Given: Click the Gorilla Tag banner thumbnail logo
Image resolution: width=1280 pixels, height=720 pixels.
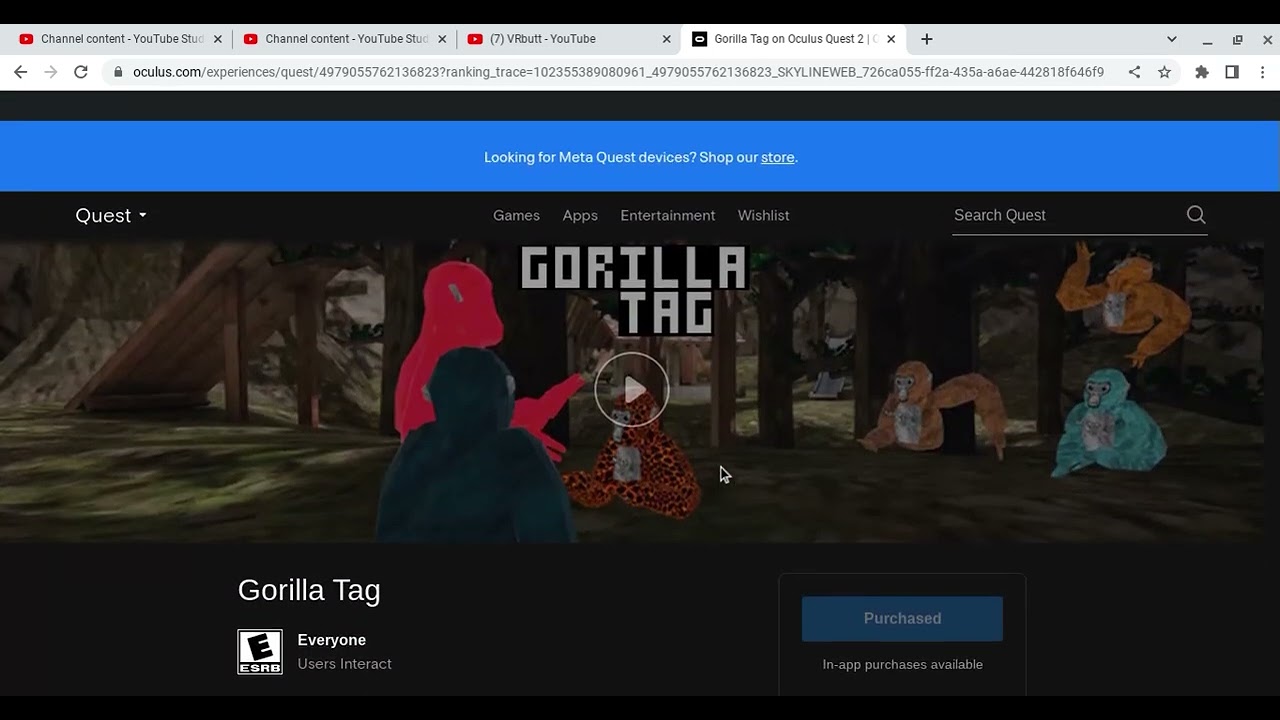Looking at the screenshot, I should [634, 291].
